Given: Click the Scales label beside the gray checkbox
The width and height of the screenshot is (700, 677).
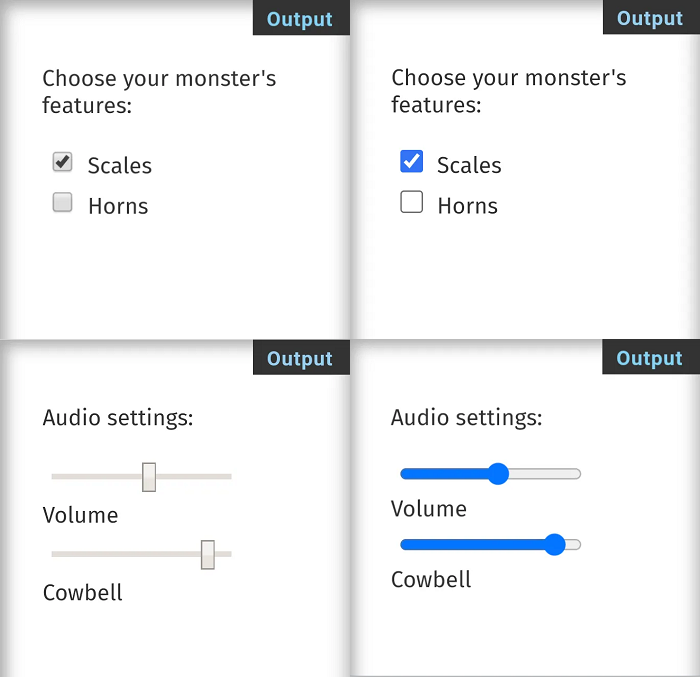Looking at the screenshot, I should click(120, 166).
